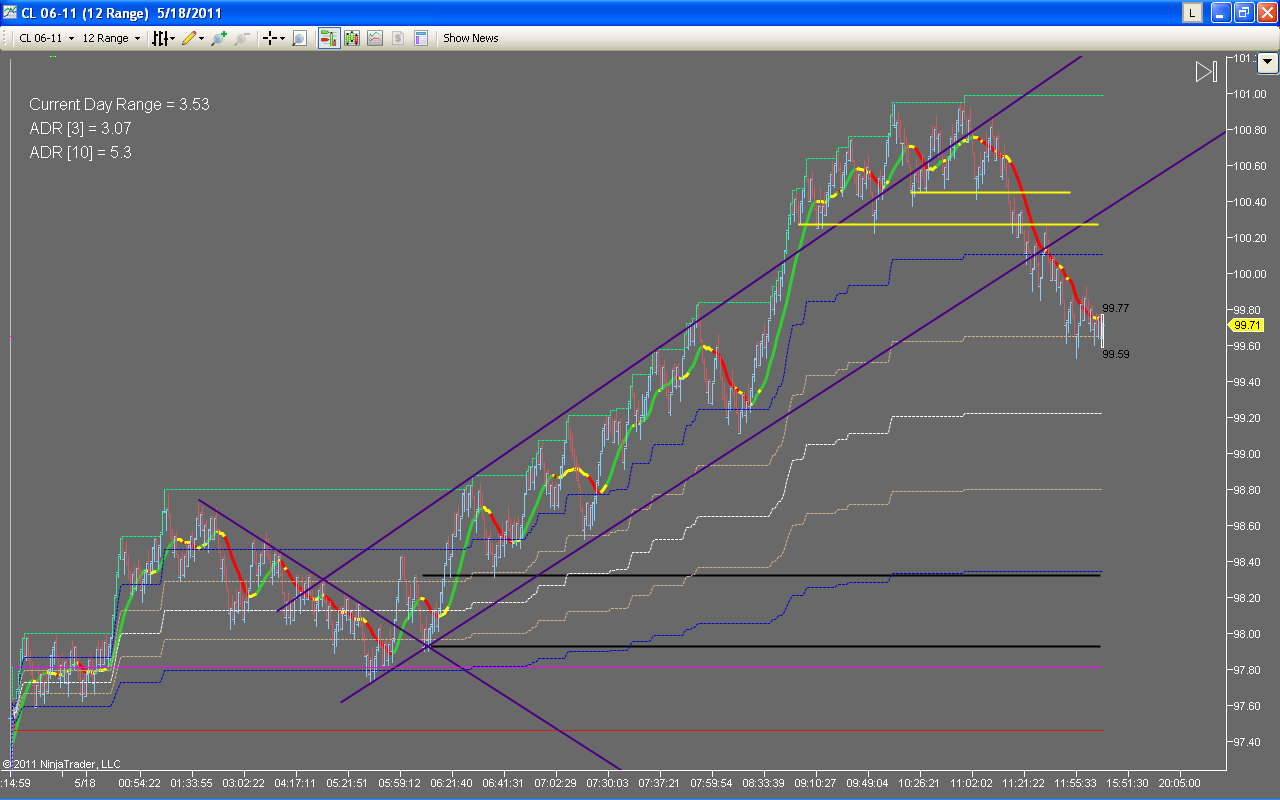Click the 11:02:02 time axis label

(972, 783)
